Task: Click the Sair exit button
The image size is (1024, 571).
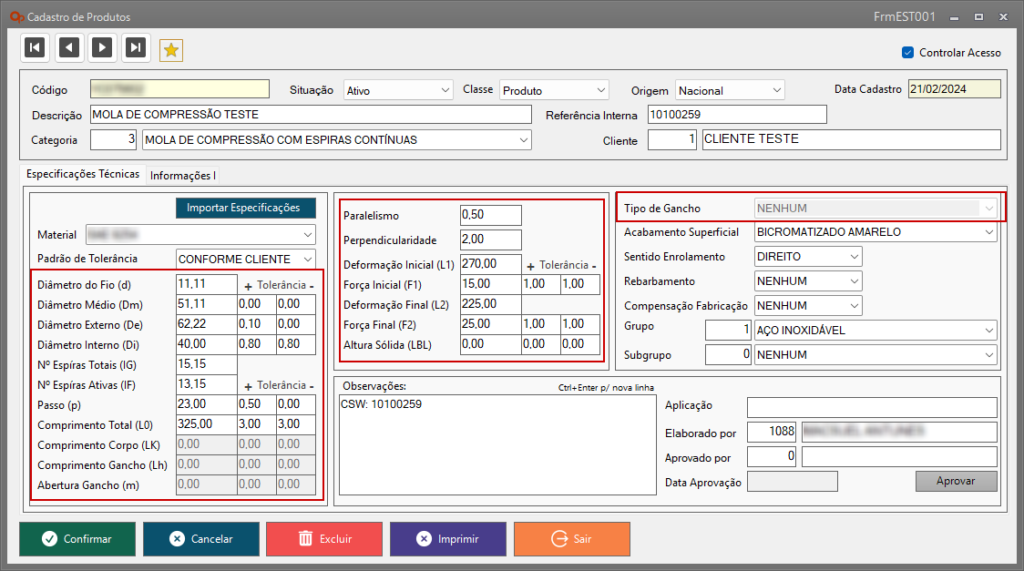Action: coord(571,539)
